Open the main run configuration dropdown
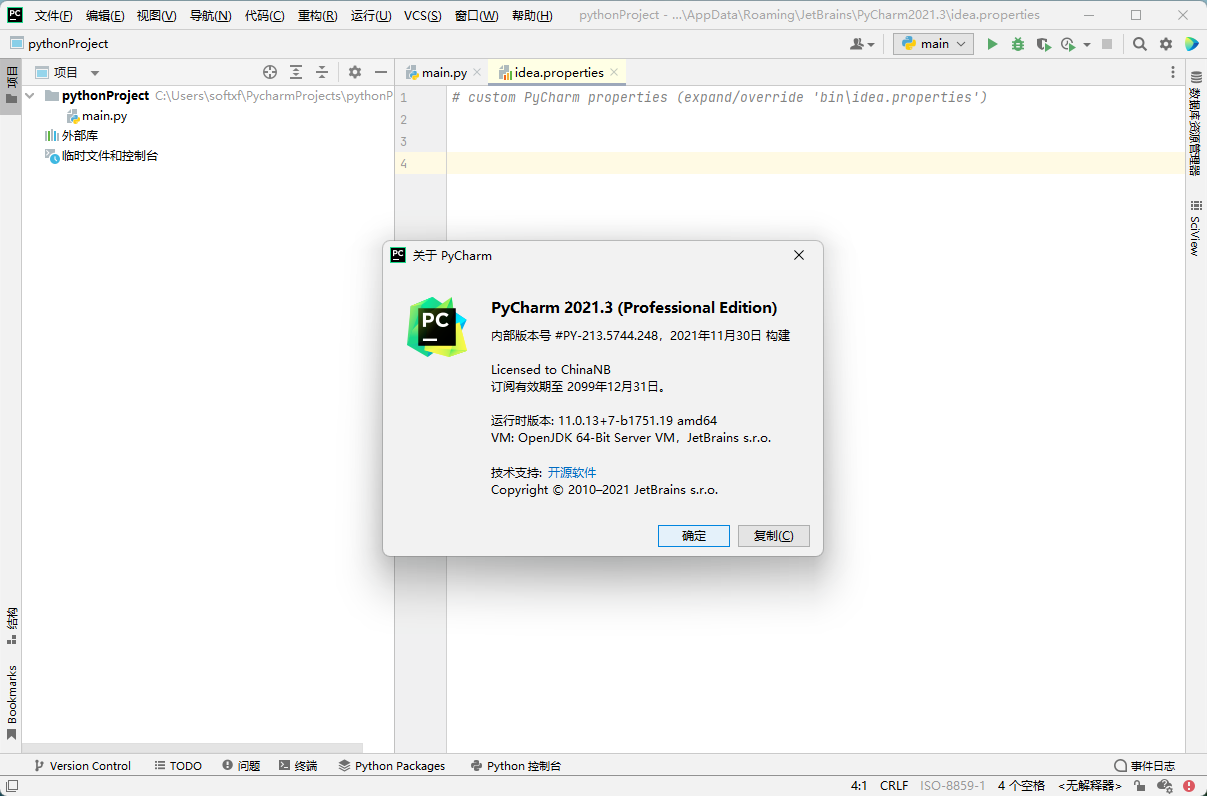This screenshot has width=1207, height=796. (x=933, y=44)
